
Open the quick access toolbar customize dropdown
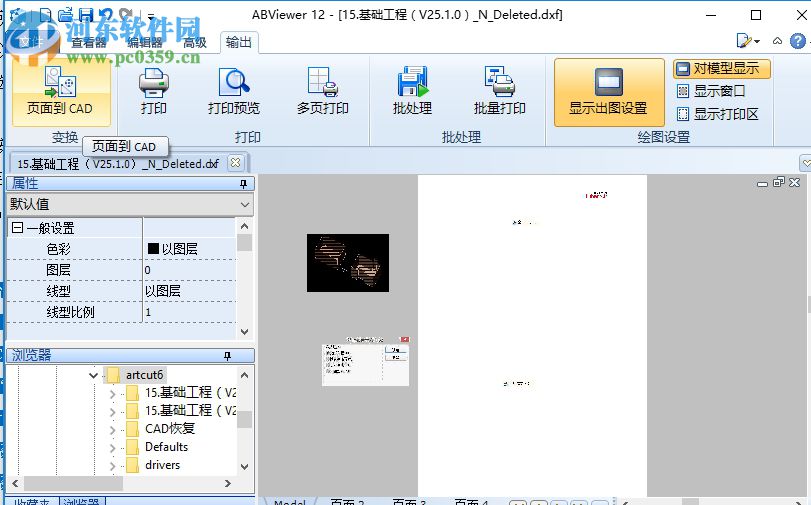click(151, 16)
